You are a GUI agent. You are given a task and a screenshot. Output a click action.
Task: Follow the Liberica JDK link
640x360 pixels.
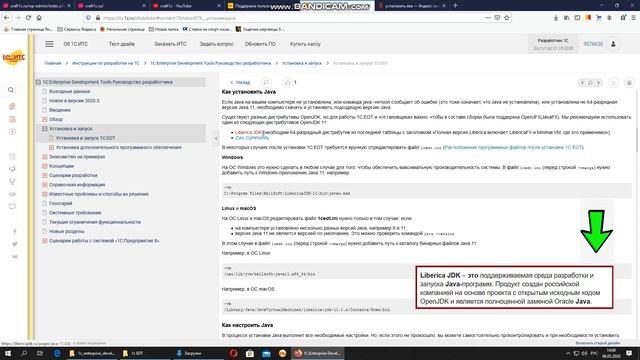pyautogui.click(x=249, y=132)
